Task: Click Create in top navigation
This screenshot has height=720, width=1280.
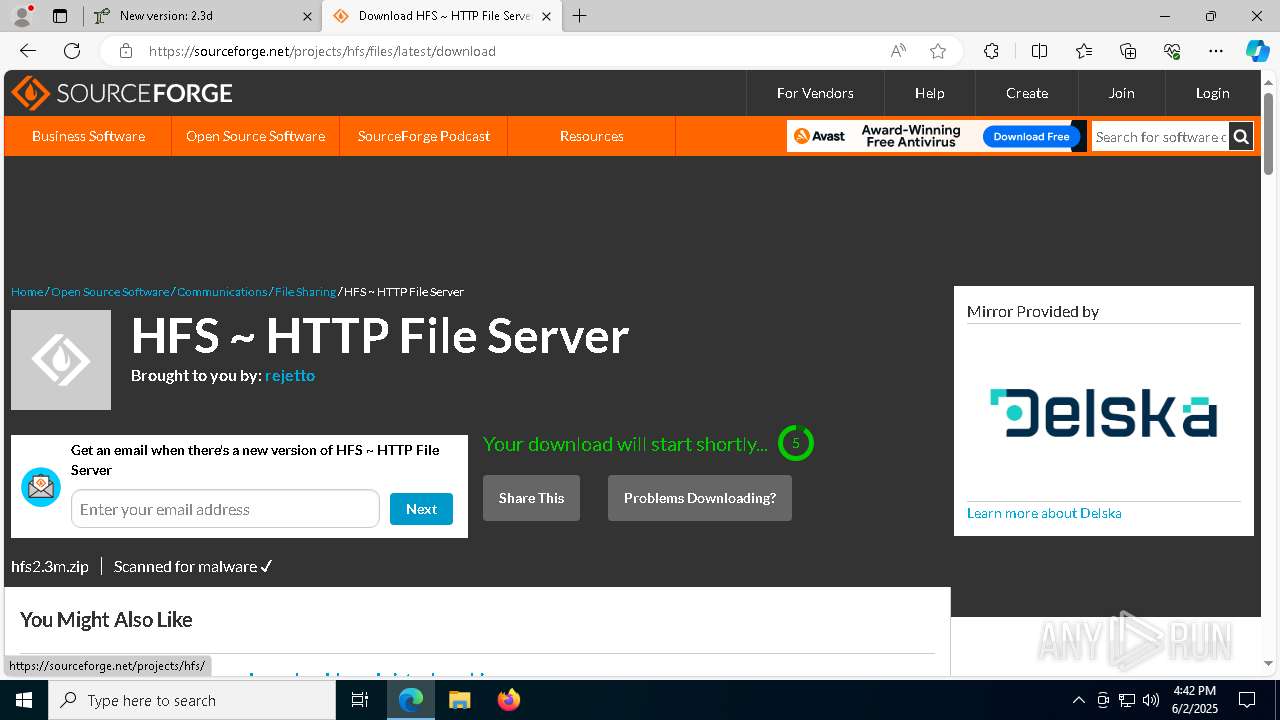Action: (1027, 93)
